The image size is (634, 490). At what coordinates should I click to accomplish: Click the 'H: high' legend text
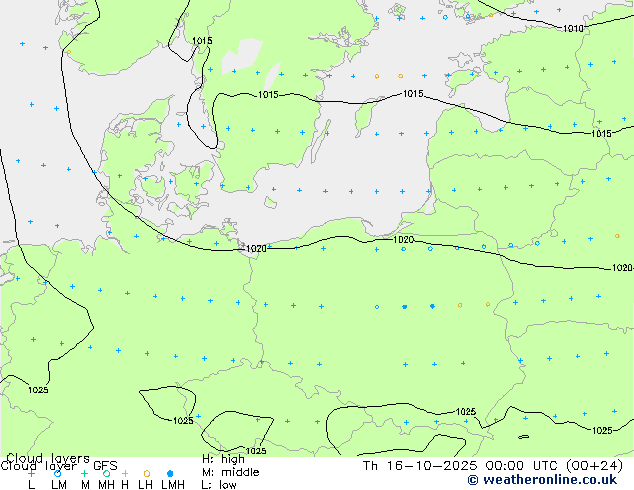223,459
